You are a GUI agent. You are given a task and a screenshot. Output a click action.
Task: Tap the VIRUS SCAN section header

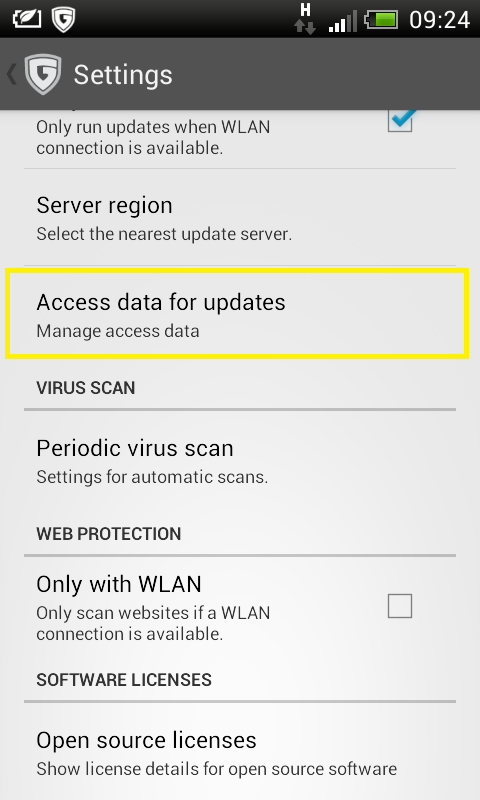point(86,388)
